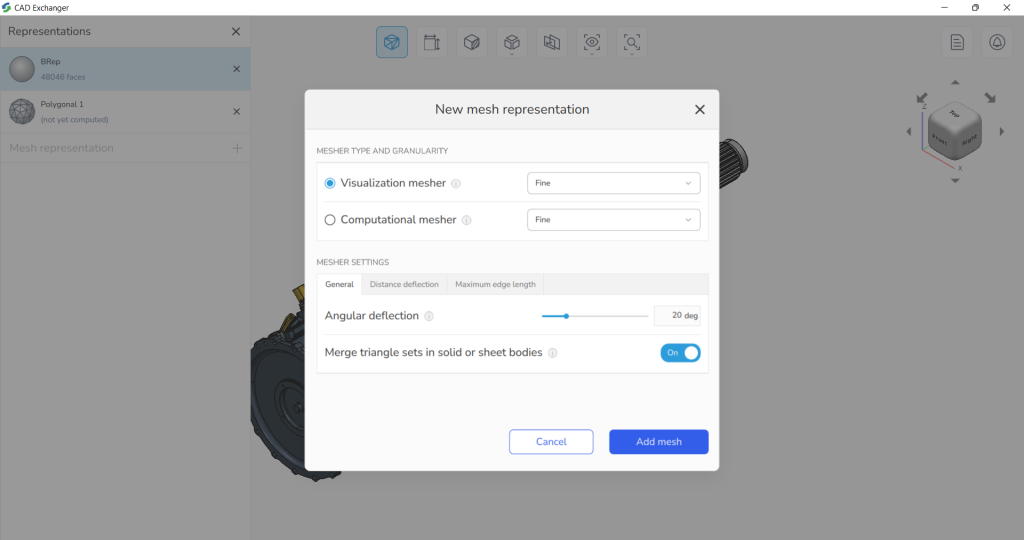The height and width of the screenshot is (540, 1024).
Task: Click the eye visibility toolbar icon
Action: coord(592,42)
